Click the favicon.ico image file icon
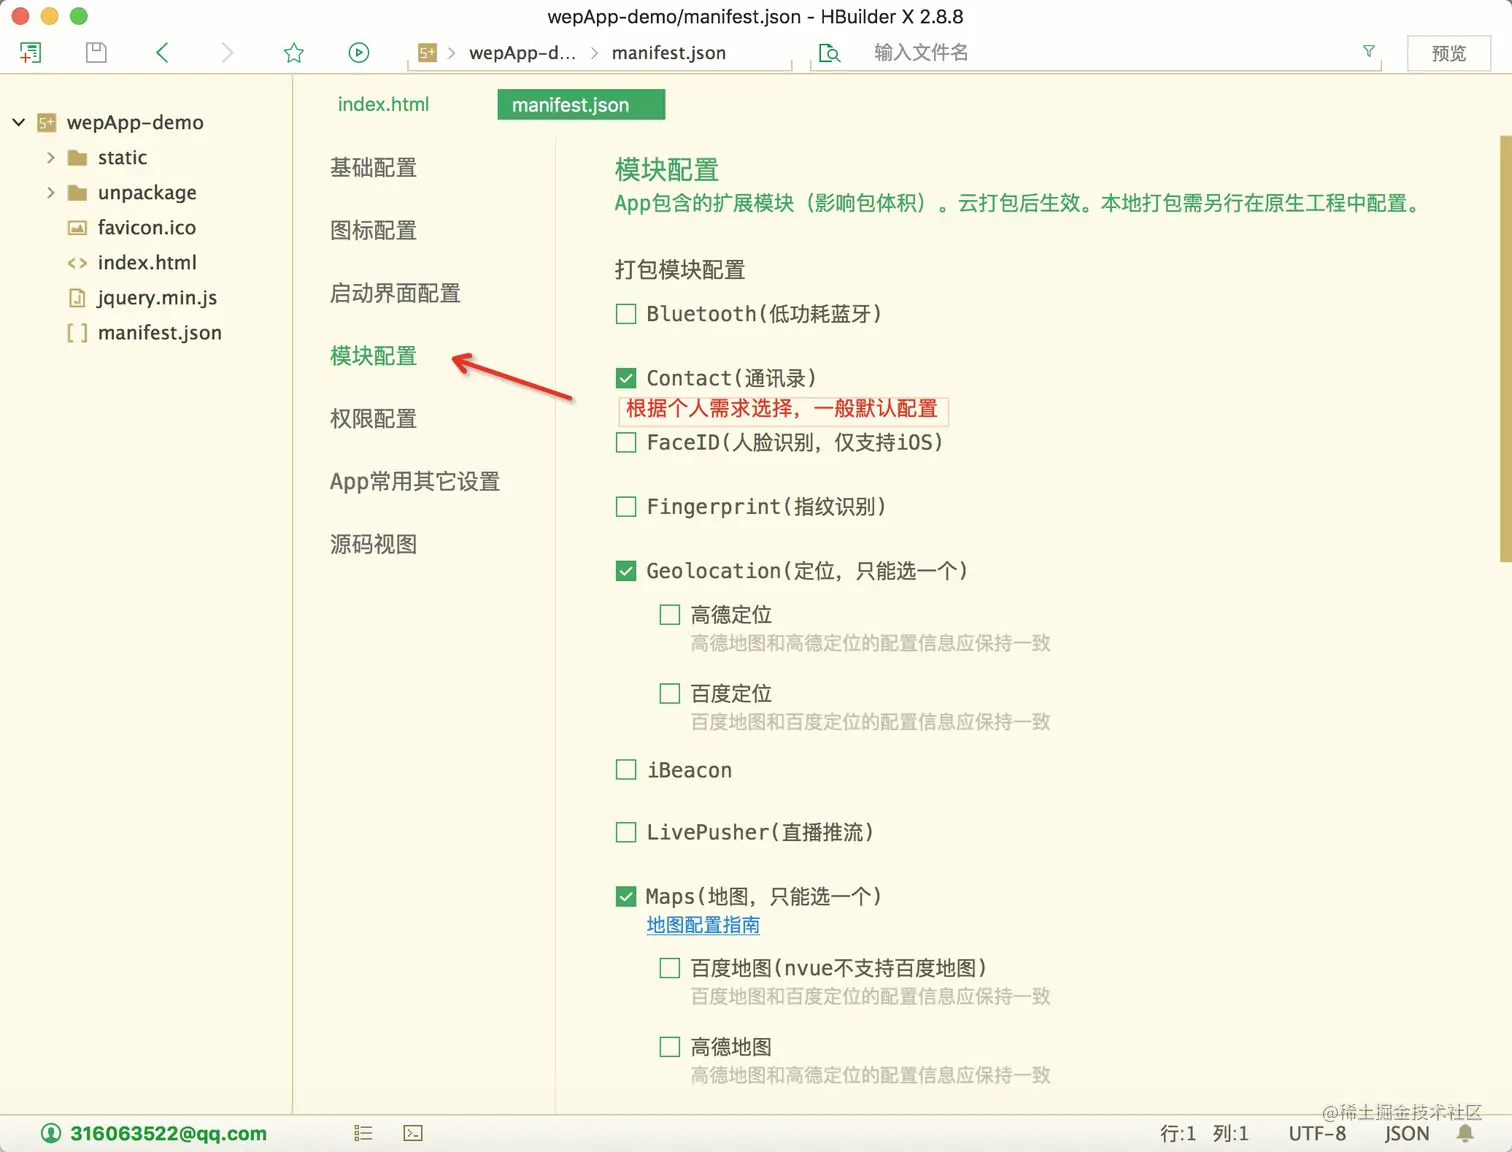1512x1152 pixels. (x=77, y=228)
